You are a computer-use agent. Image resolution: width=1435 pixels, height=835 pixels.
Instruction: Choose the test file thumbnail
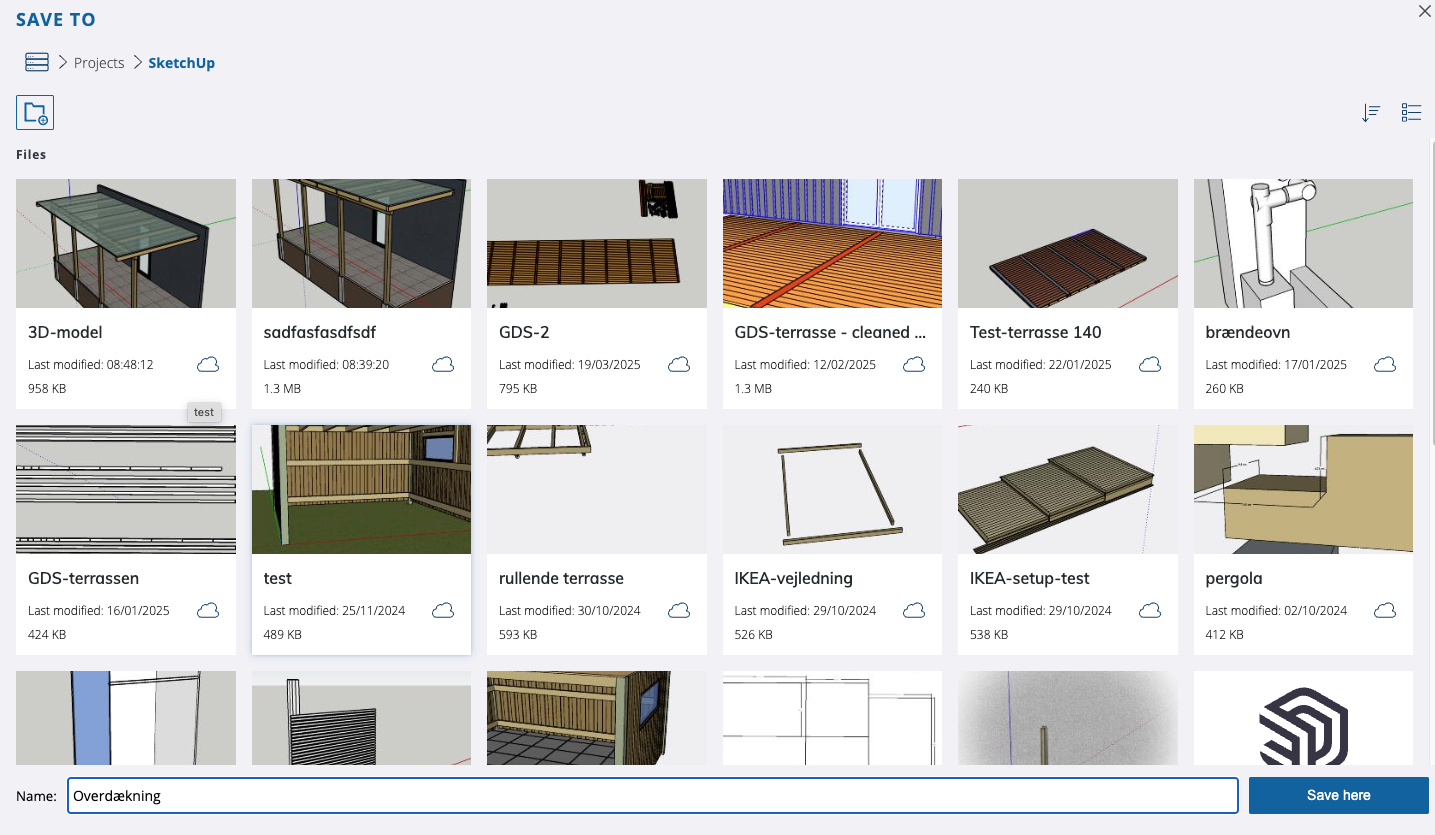tap(361, 490)
